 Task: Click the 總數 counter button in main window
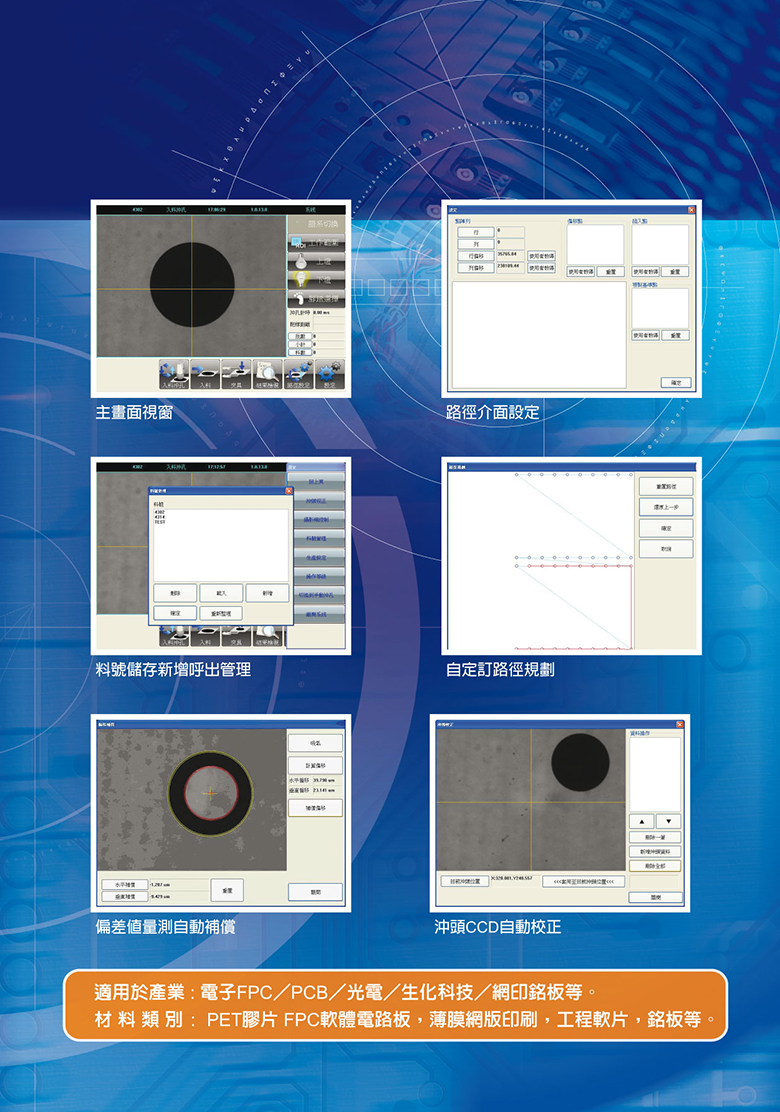pos(300,336)
